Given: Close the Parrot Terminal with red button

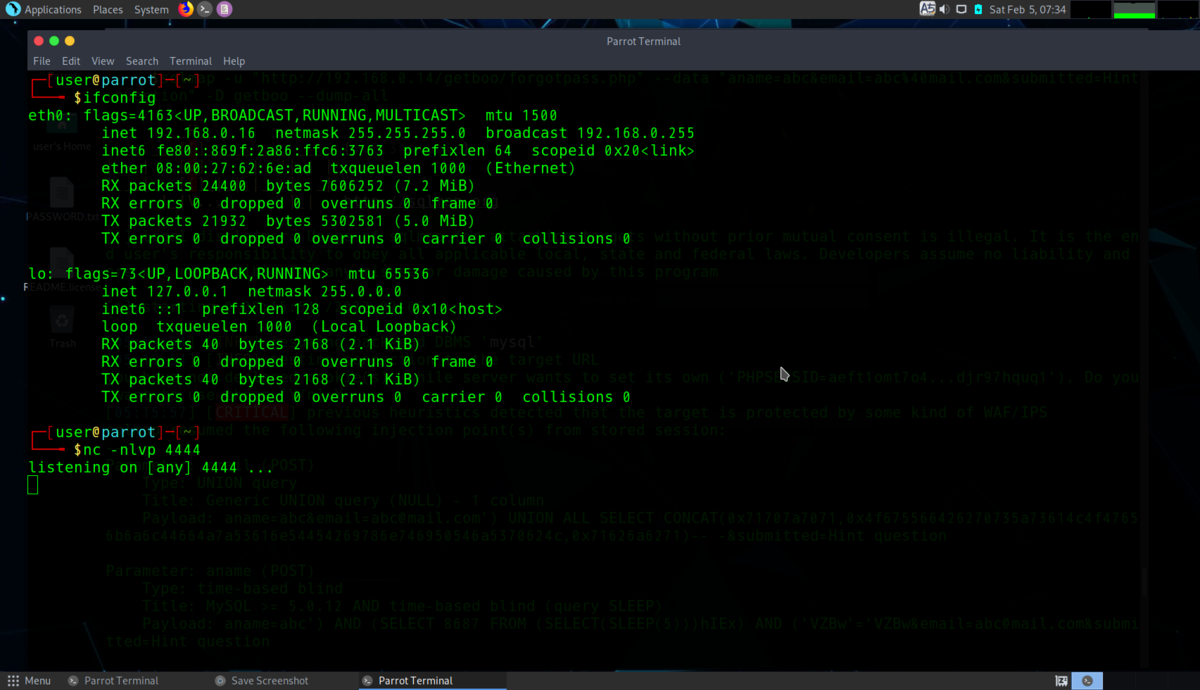Looking at the screenshot, I should (39, 41).
